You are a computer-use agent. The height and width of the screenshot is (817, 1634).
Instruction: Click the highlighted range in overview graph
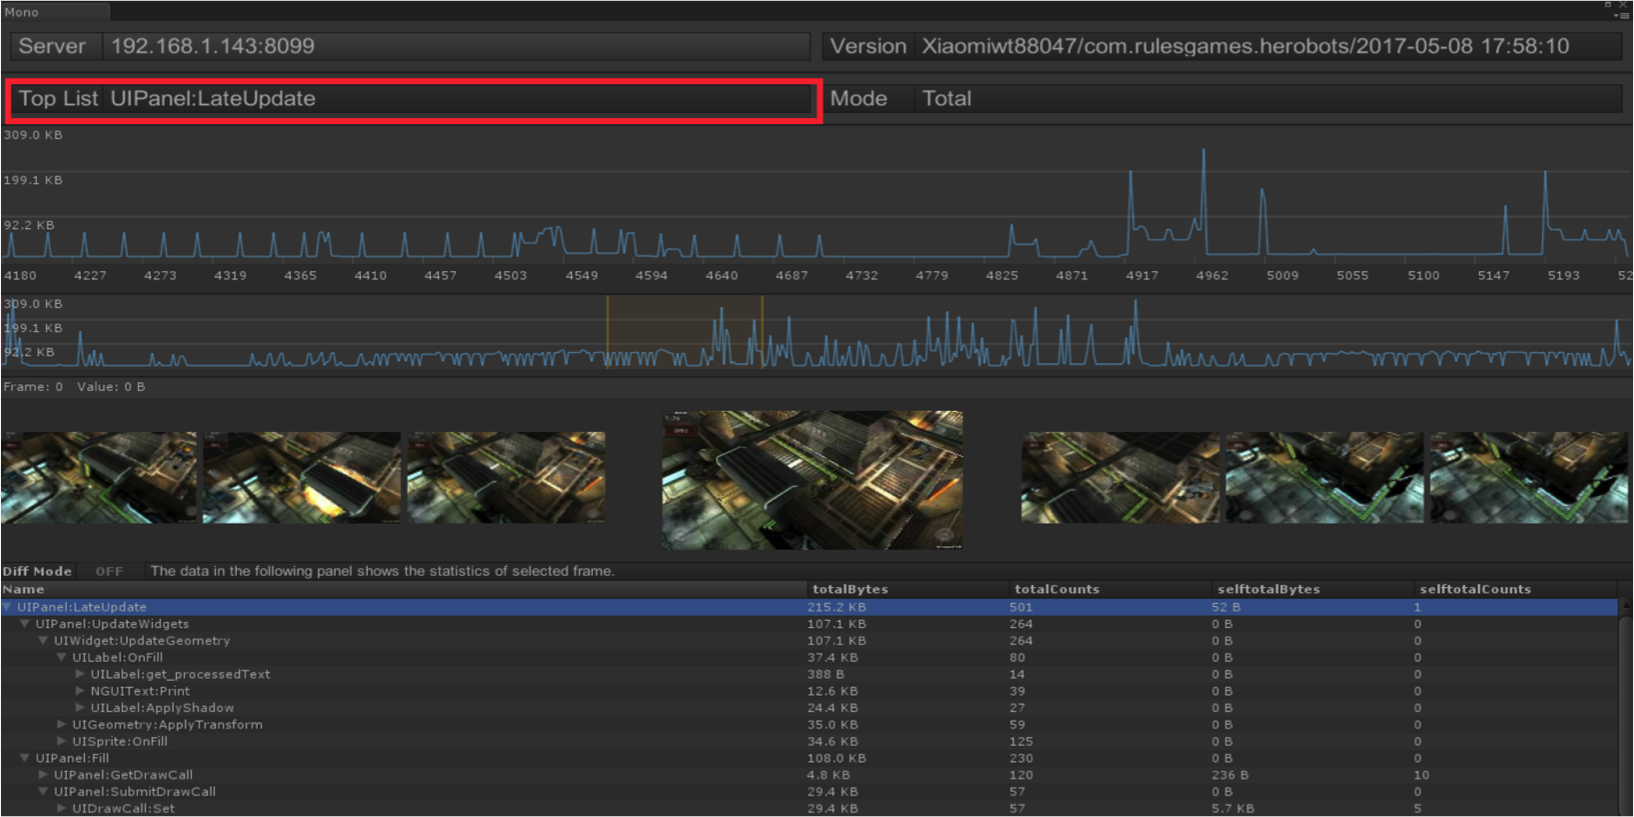[684, 332]
